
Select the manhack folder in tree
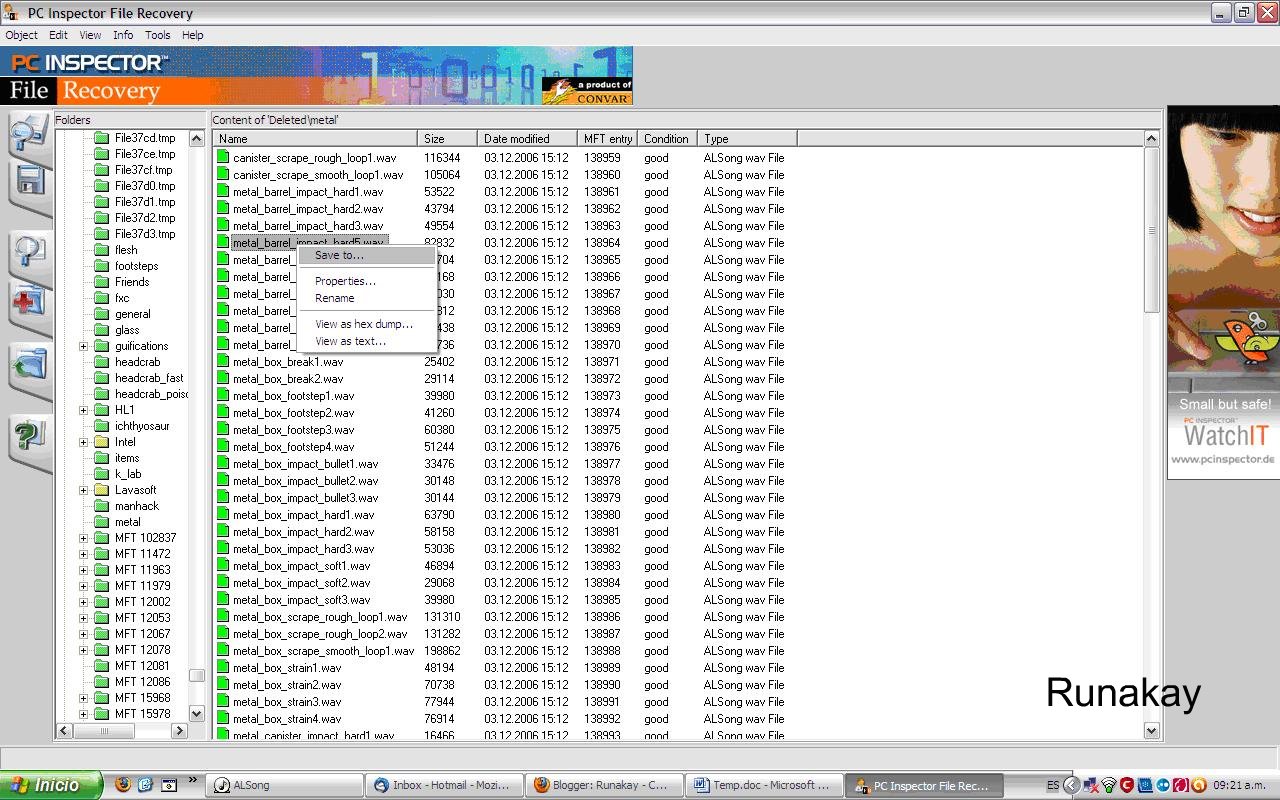(x=136, y=506)
